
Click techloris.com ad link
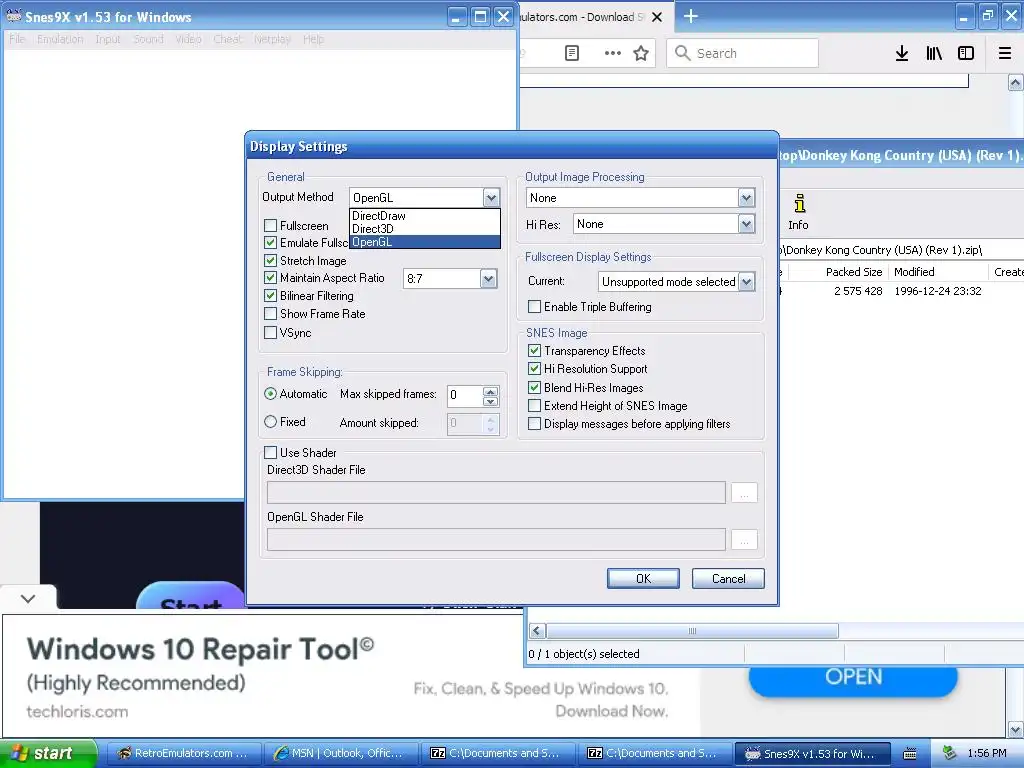point(77,712)
